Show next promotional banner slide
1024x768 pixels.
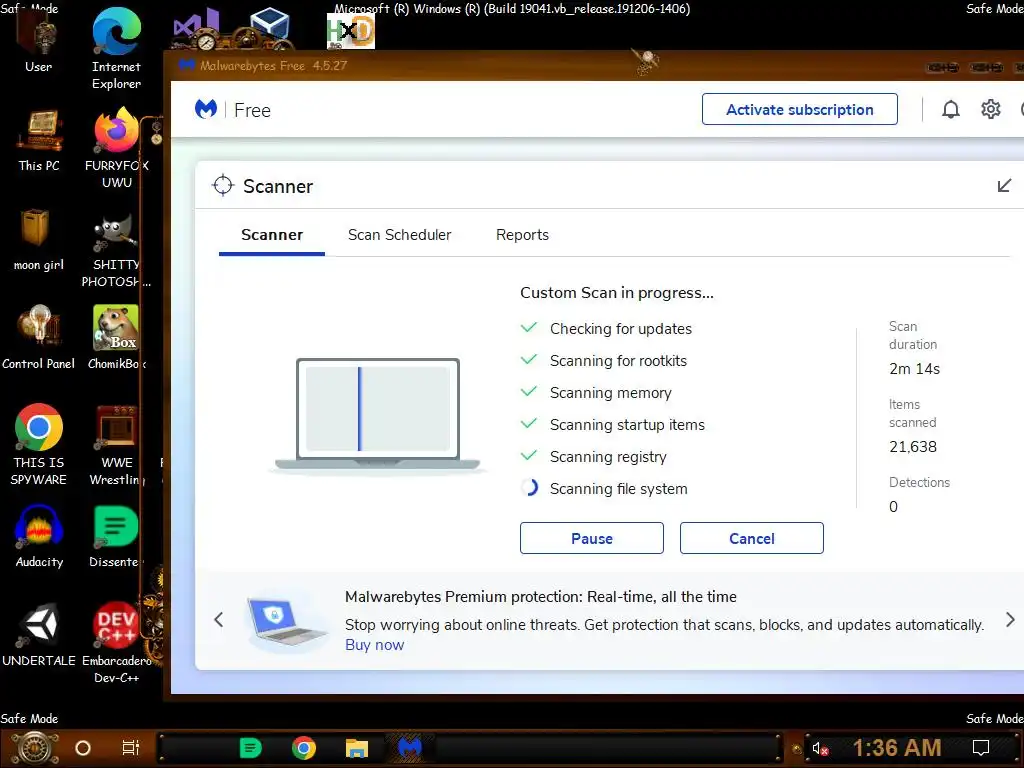click(1010, 619)
